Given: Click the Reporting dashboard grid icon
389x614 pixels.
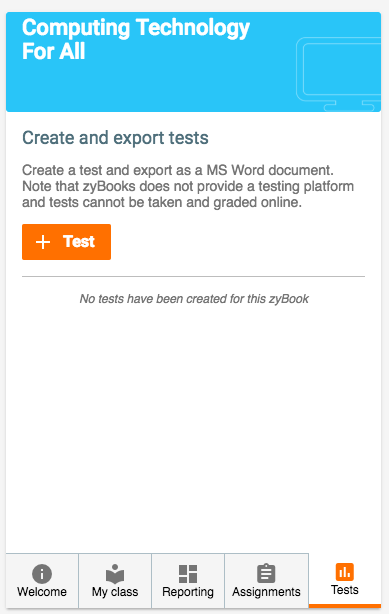Looking at the screenshot, I should [x=188, y=574].
